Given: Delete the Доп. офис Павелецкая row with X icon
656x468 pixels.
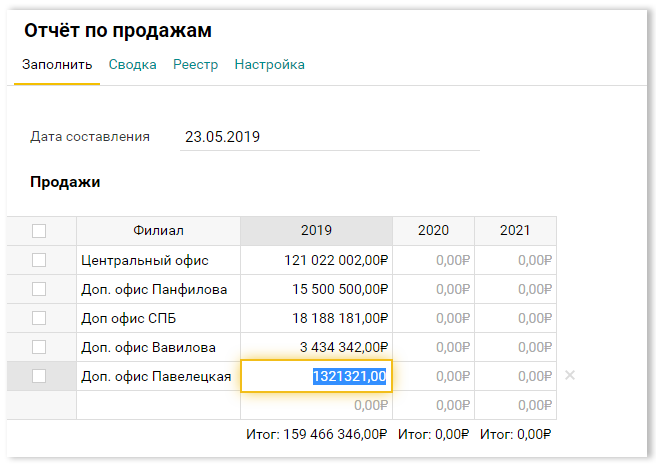Looking at the screenshot, I should [569, 376].
